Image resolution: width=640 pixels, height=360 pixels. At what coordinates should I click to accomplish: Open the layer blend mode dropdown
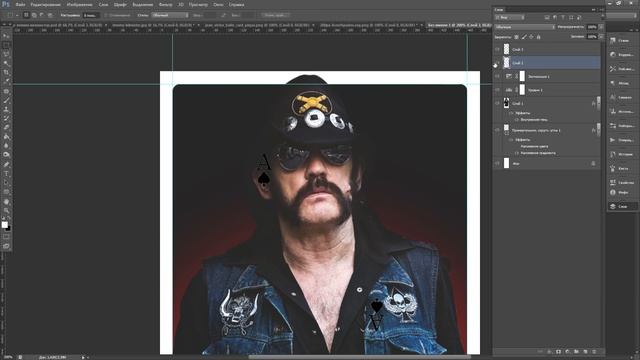click(524, 27)
